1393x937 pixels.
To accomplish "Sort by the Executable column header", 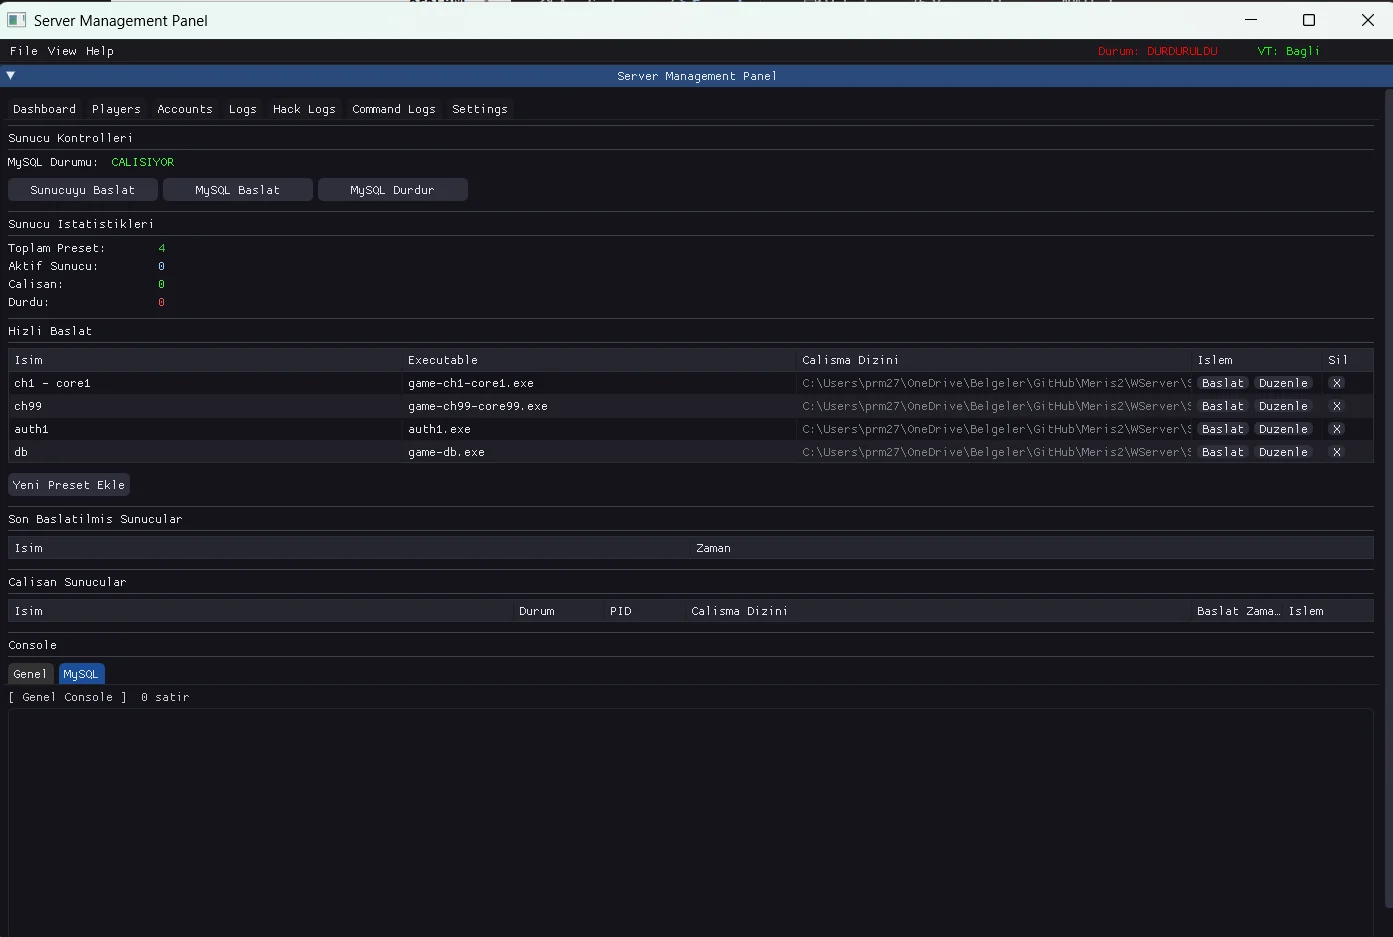I will pos(443,360).
